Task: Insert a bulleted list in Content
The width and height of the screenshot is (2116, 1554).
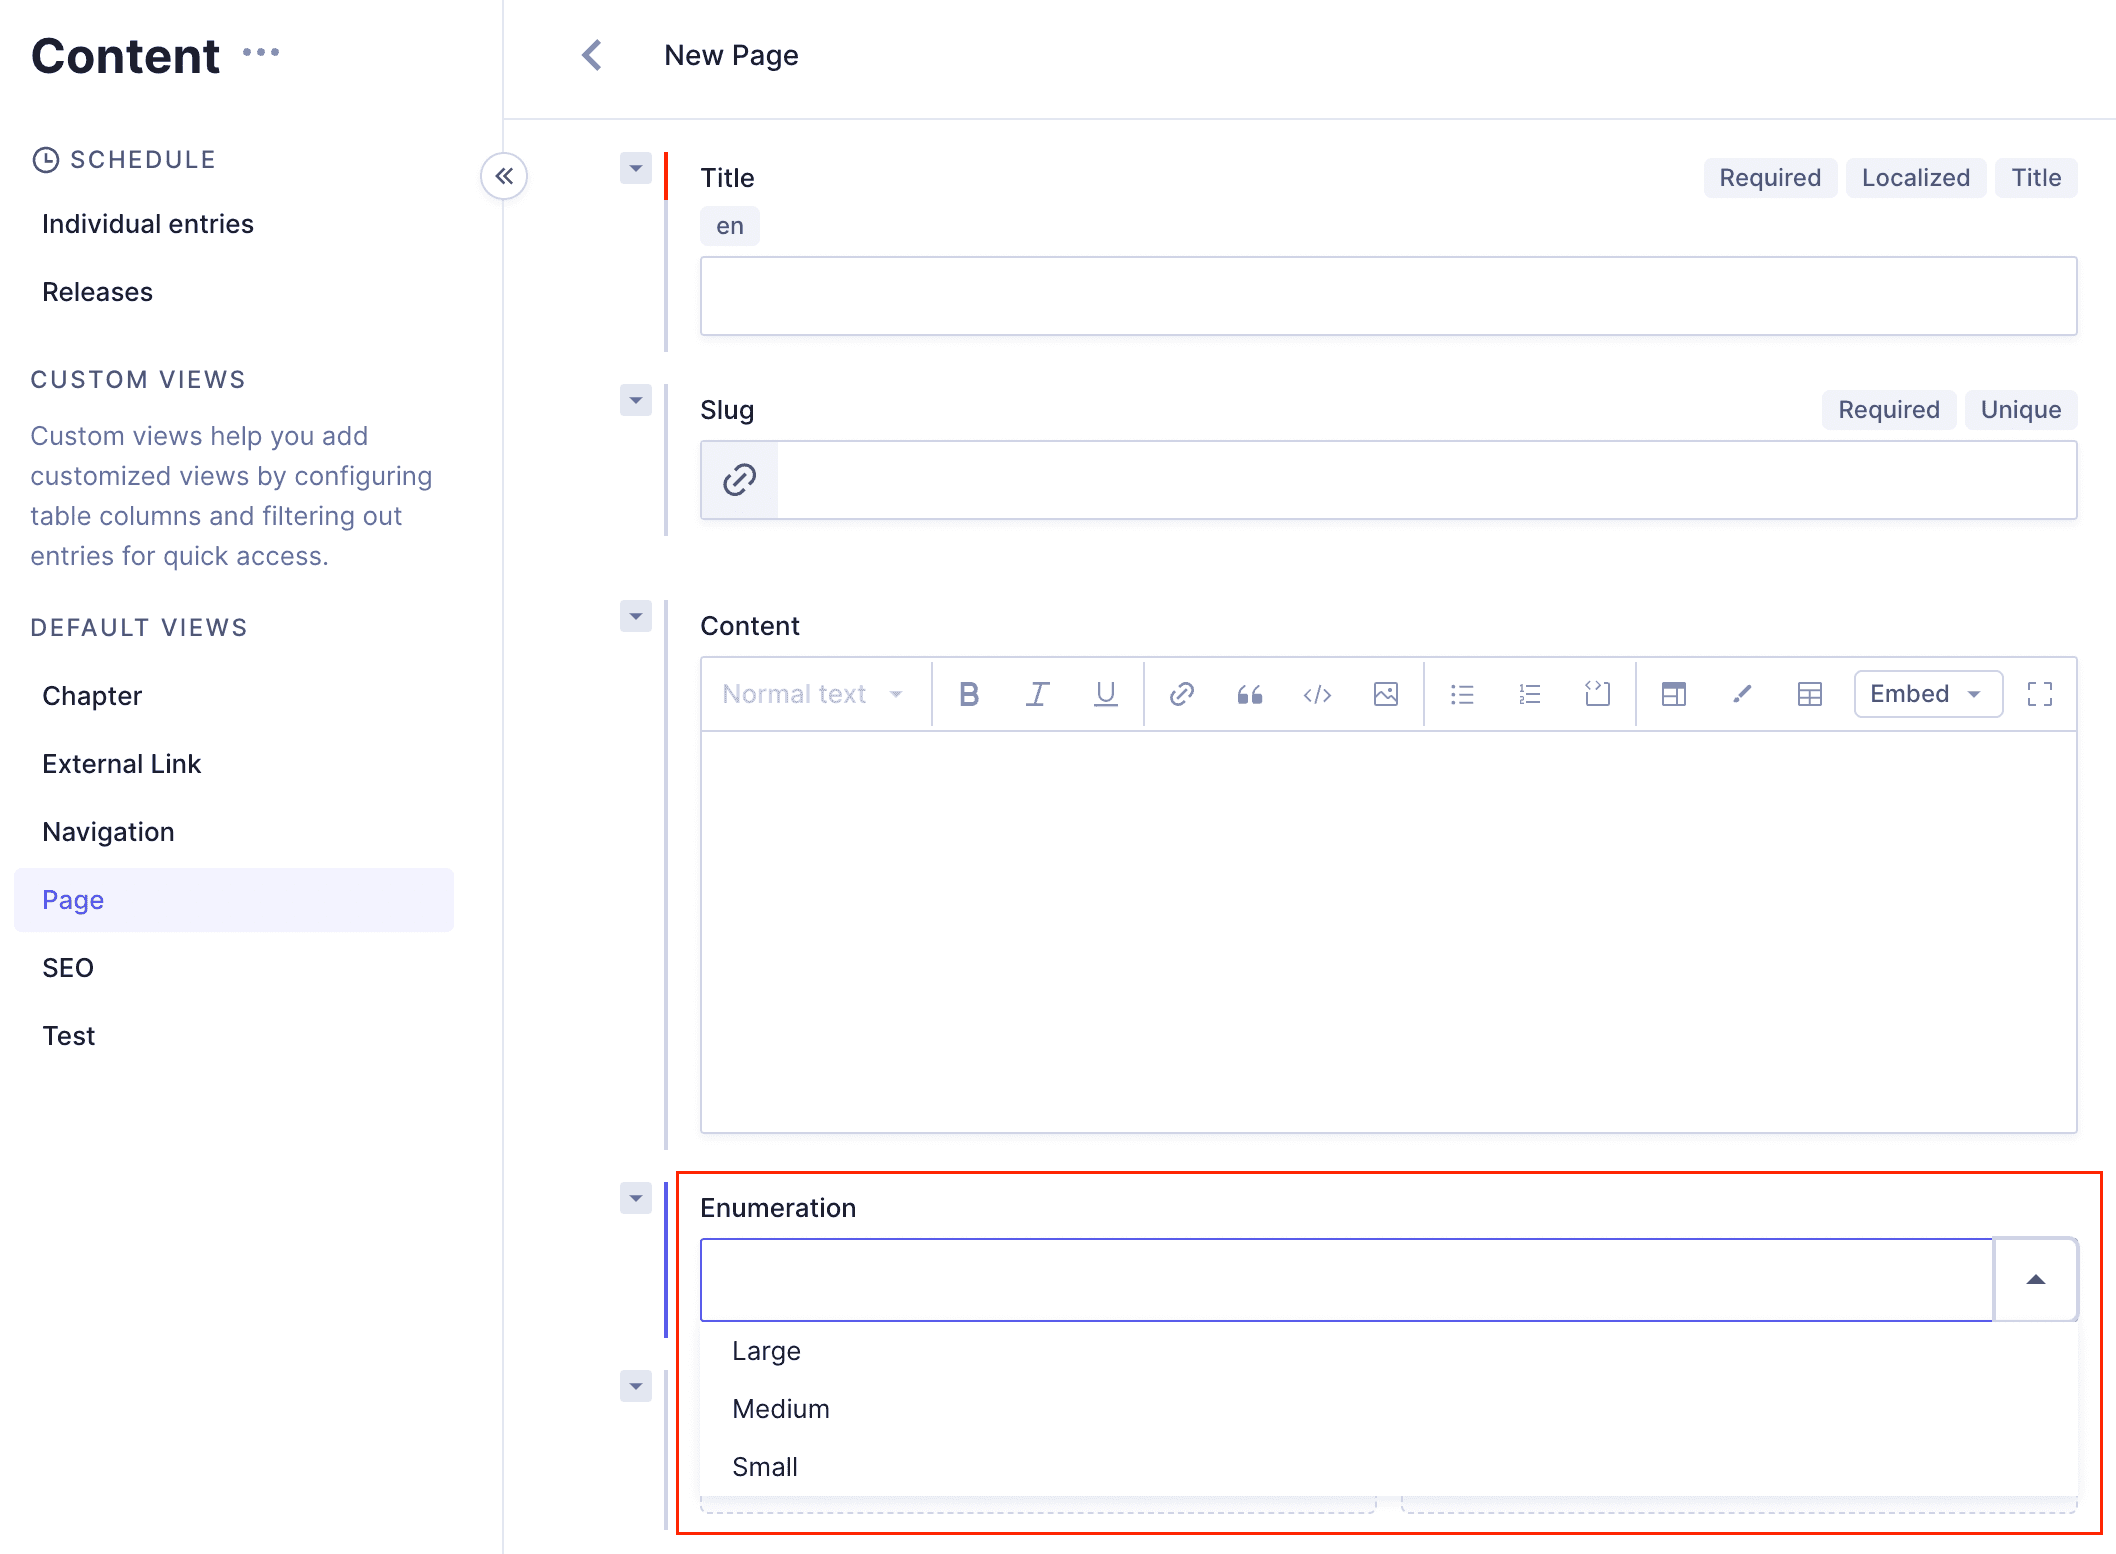Action: tap(1461, 693)
